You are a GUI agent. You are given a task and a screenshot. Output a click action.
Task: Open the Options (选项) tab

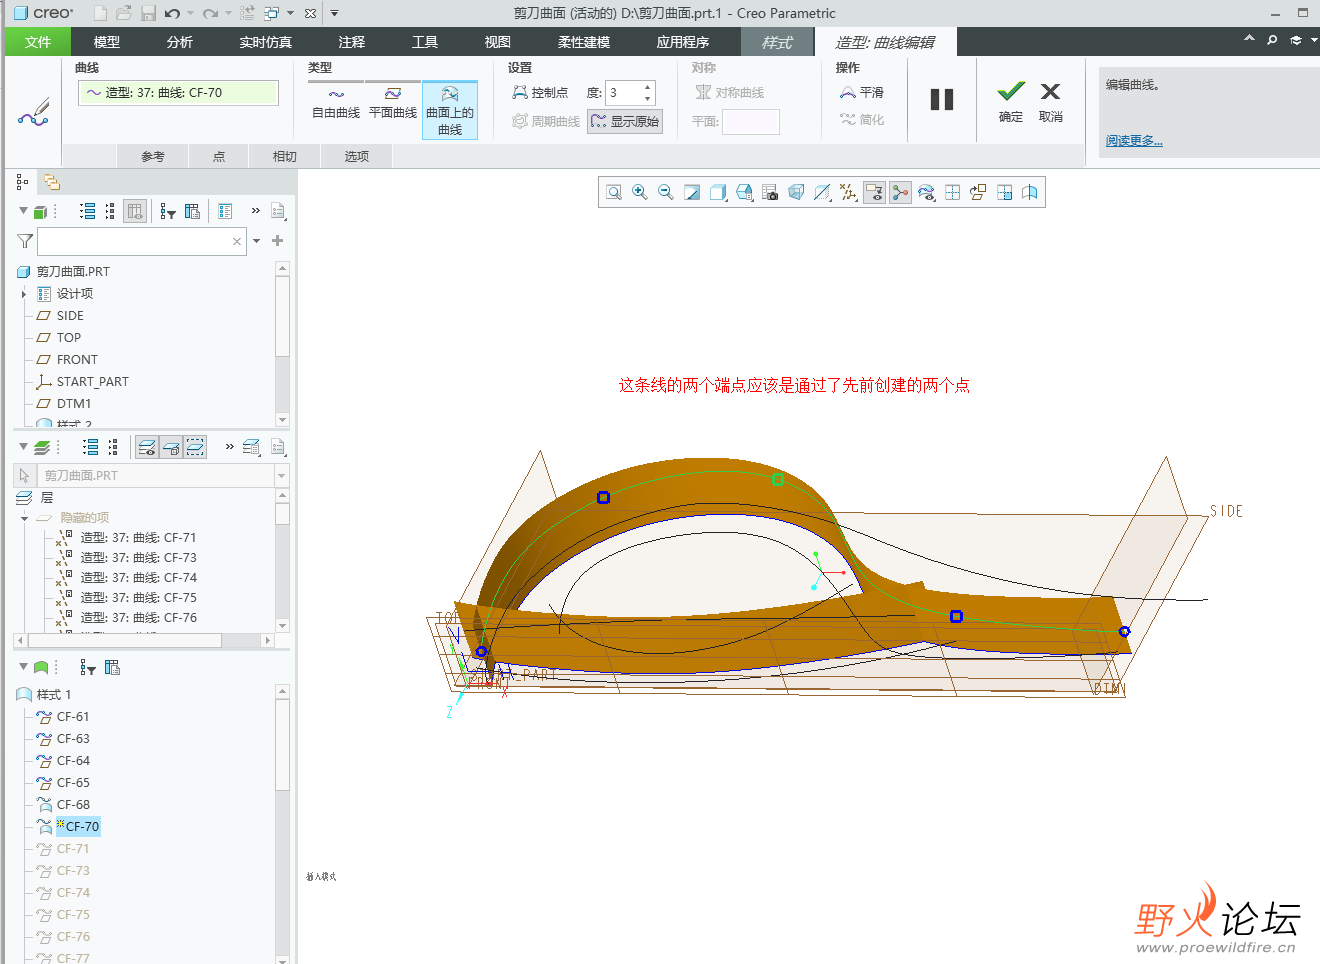point(357,156)
